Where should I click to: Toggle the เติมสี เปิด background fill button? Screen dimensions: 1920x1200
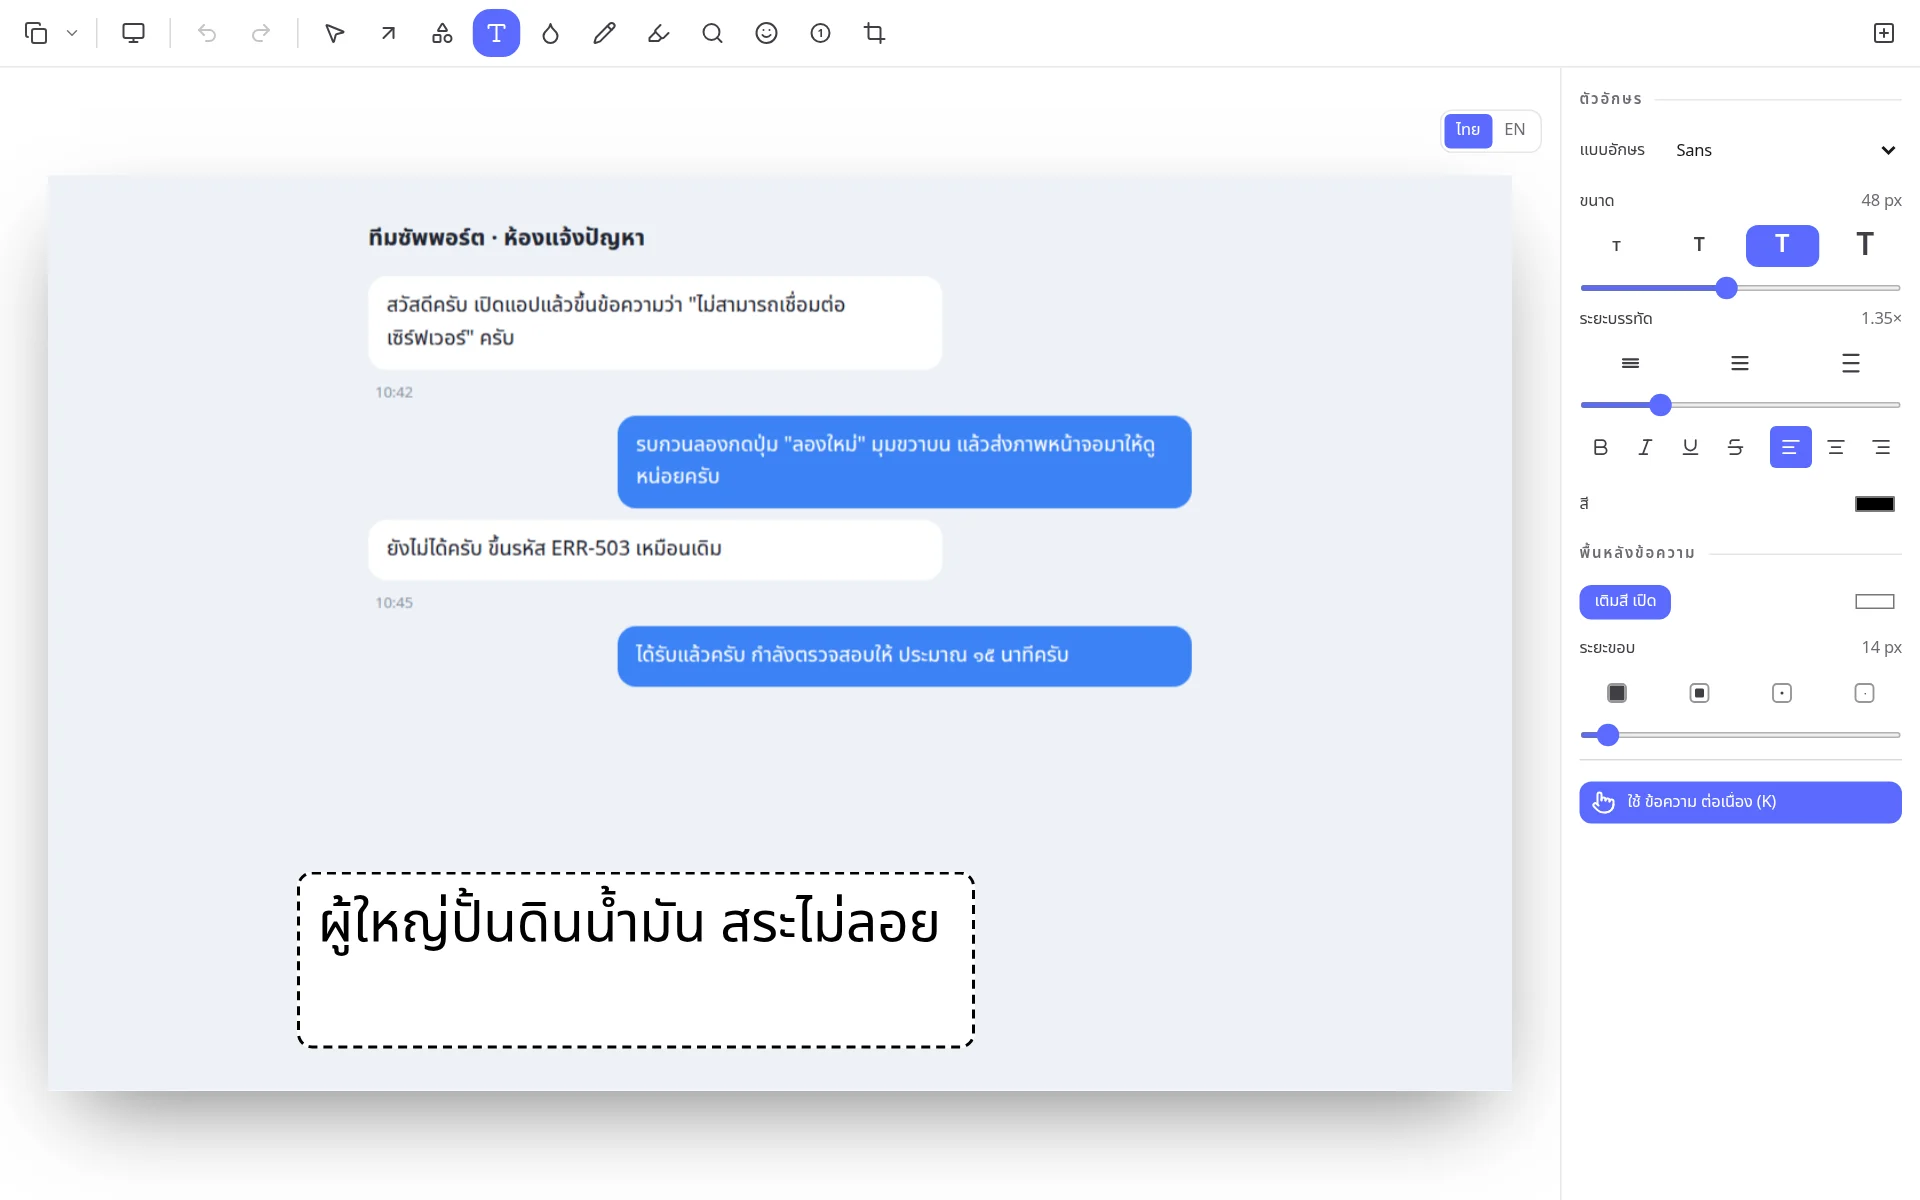pos(1625,601)
